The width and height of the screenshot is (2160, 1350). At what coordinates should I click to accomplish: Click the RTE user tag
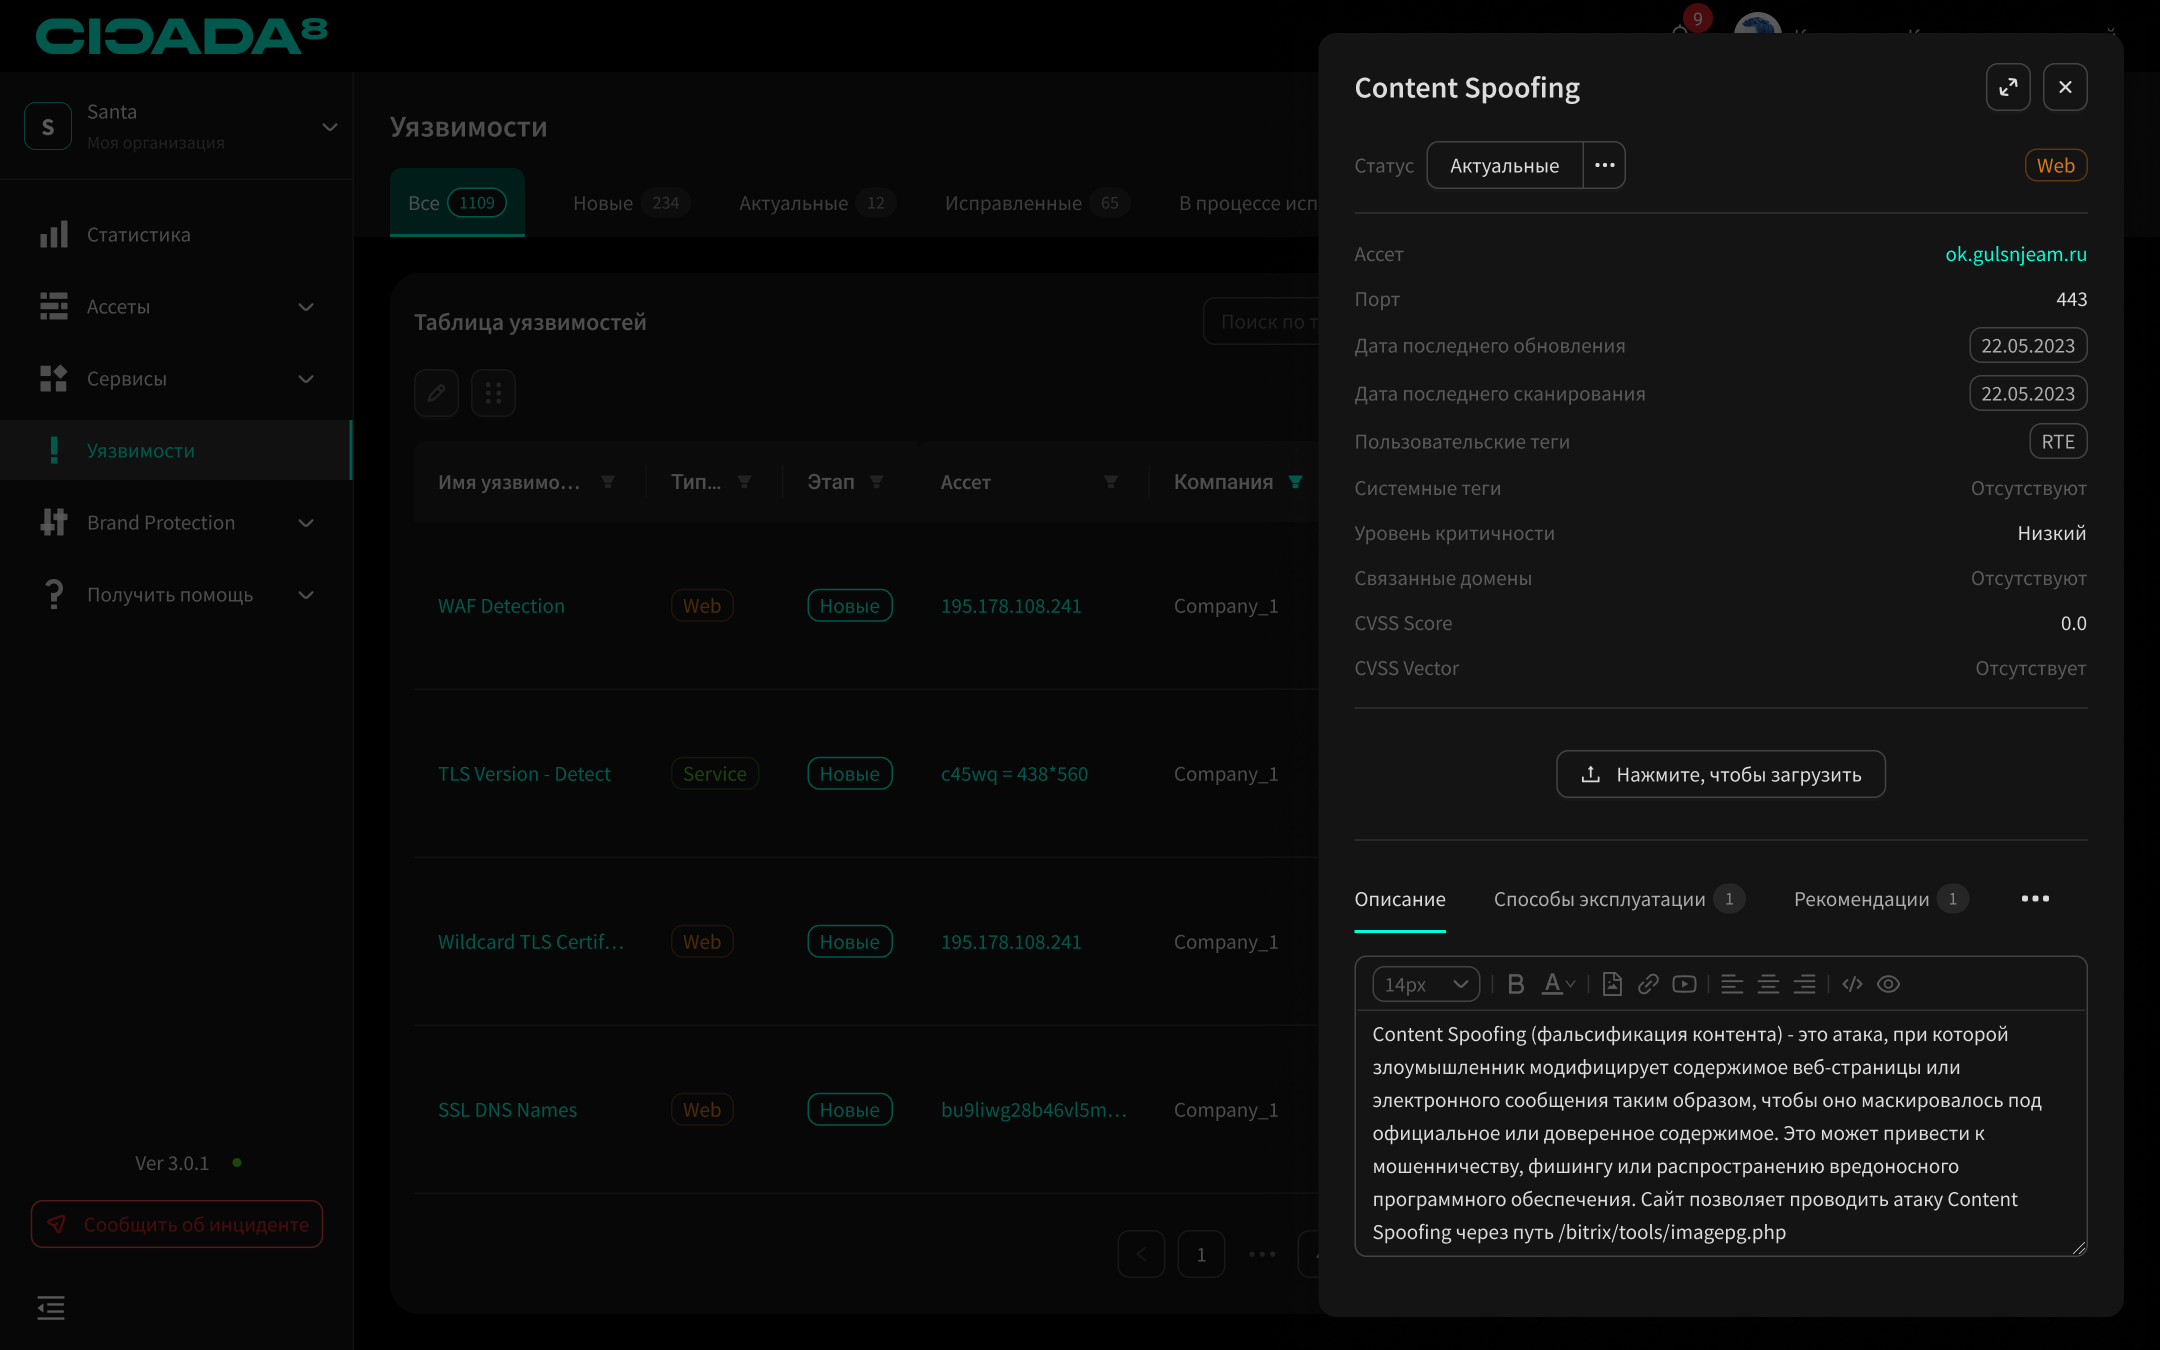(x=2057, y=441)
